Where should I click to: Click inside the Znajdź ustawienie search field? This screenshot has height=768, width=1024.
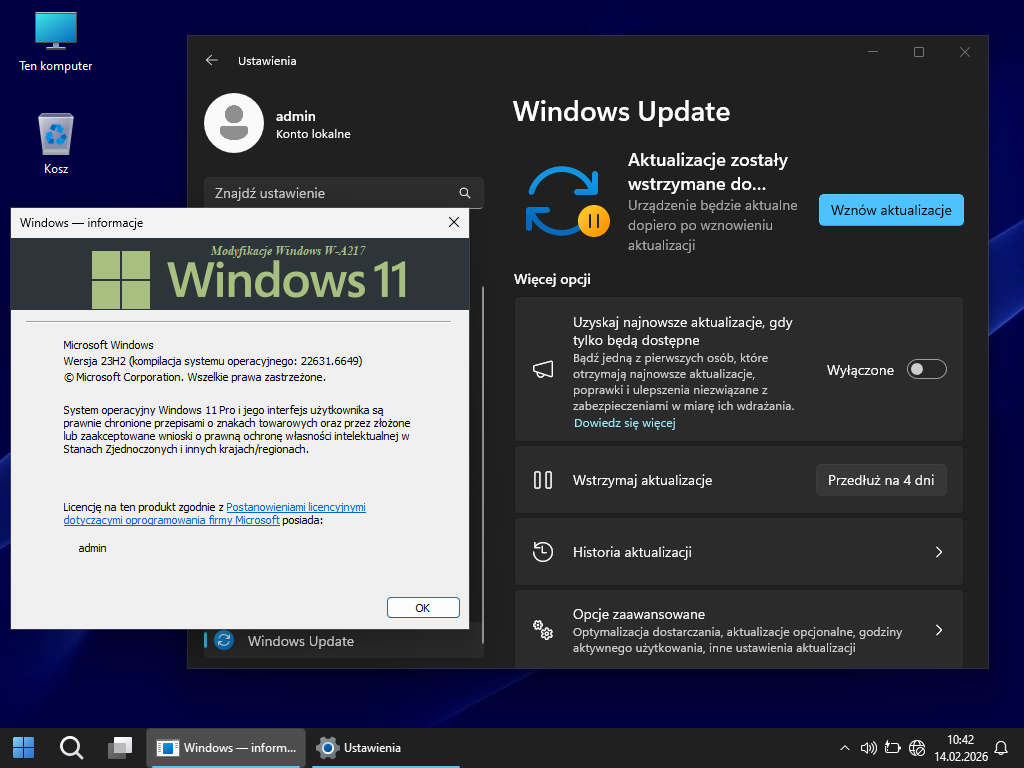click(330, 193)
